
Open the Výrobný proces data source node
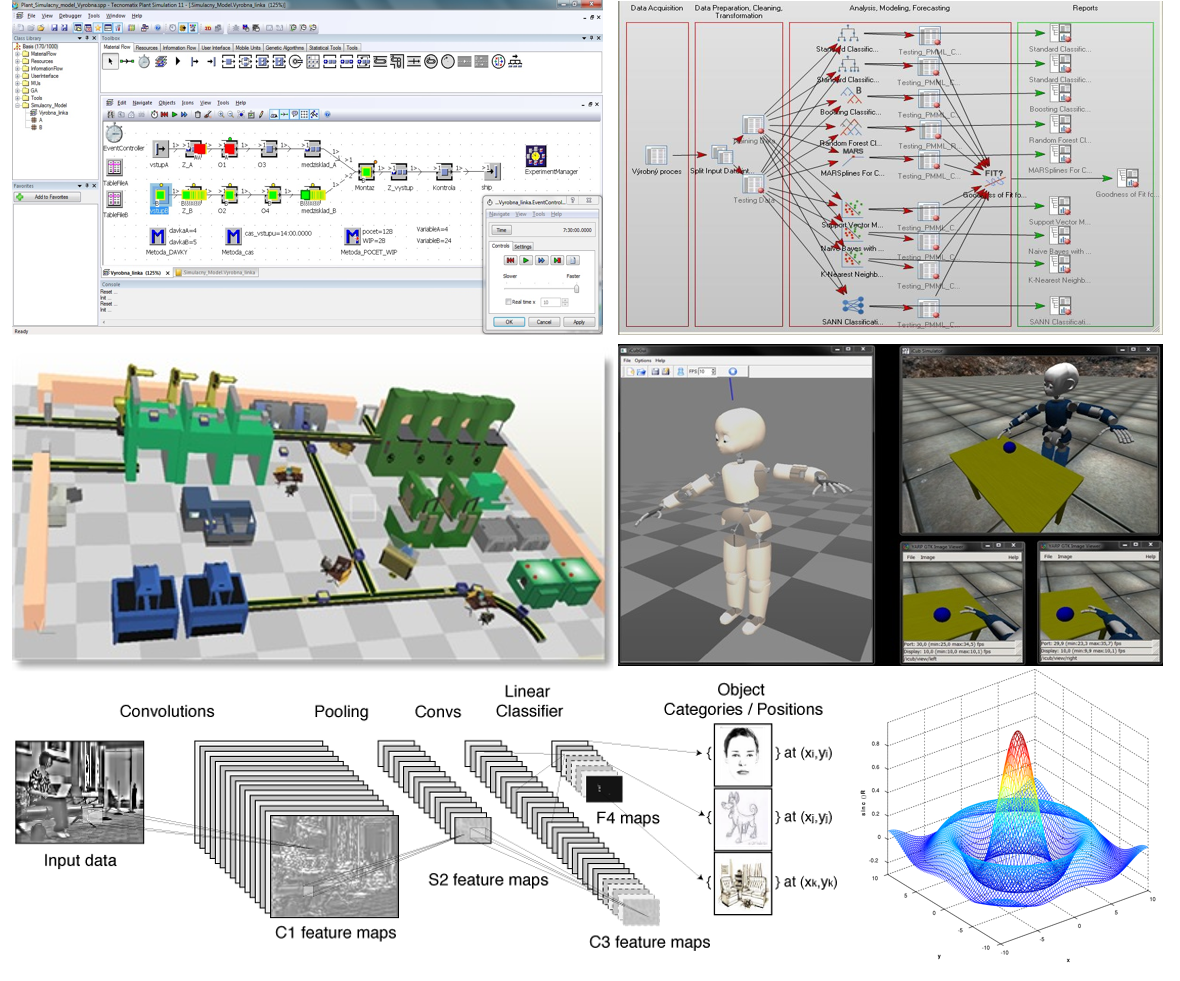click(x=657, y=155)
